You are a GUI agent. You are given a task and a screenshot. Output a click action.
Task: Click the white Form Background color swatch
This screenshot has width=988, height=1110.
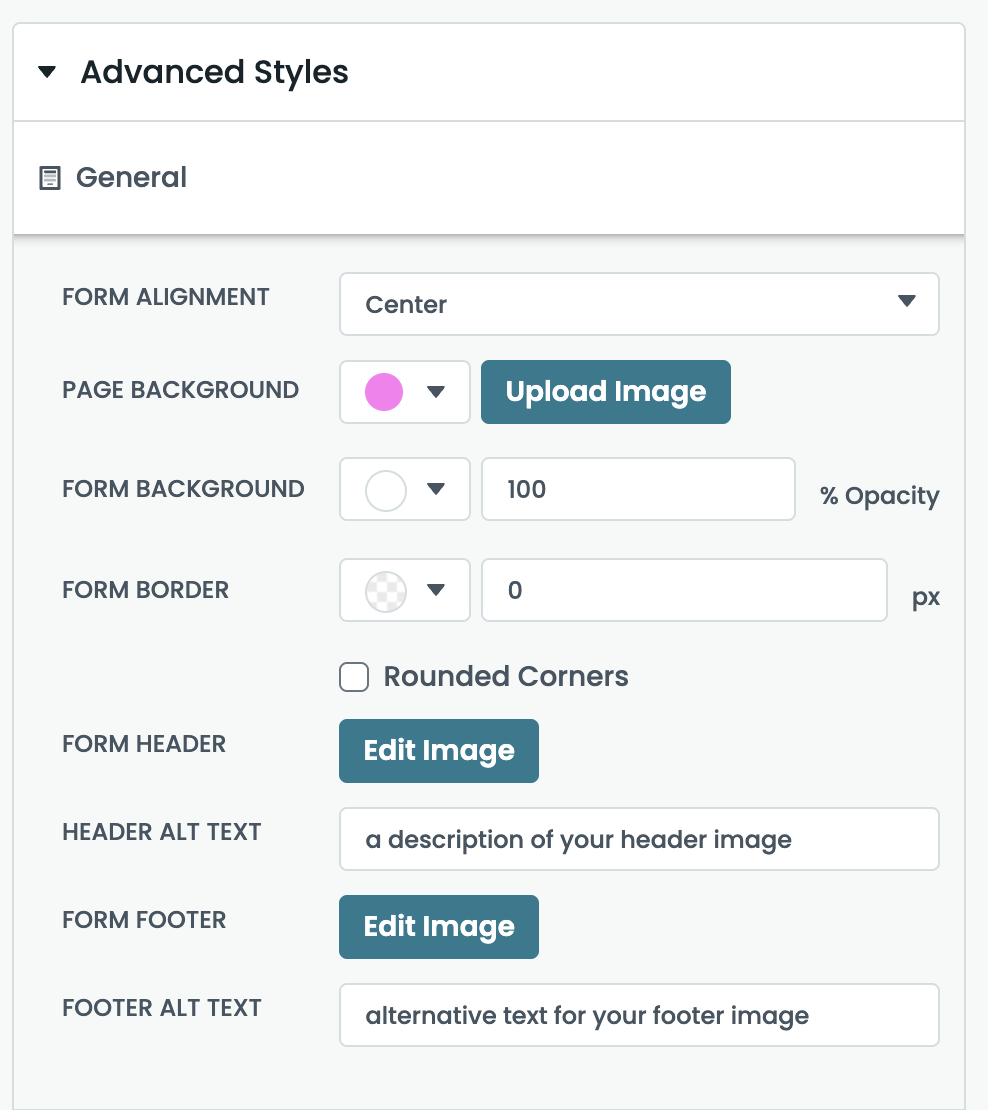(x=386, y=490)
